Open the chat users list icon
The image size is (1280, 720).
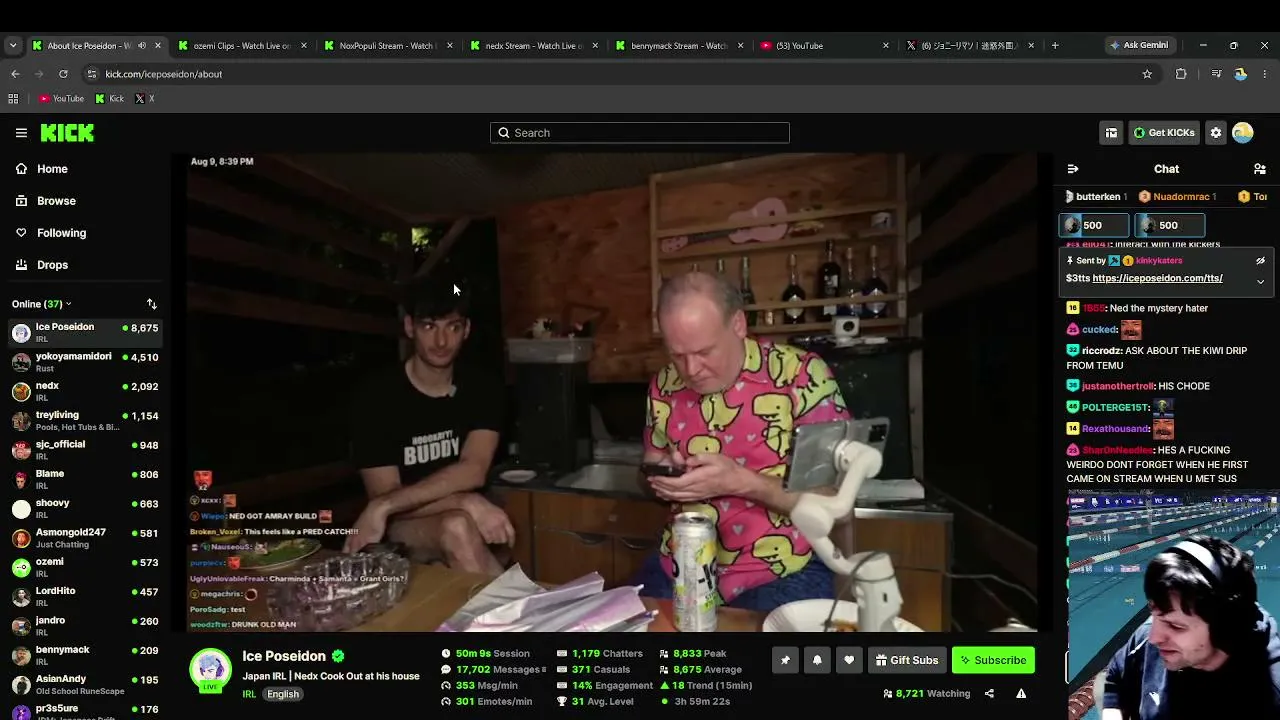[1260, 169]
